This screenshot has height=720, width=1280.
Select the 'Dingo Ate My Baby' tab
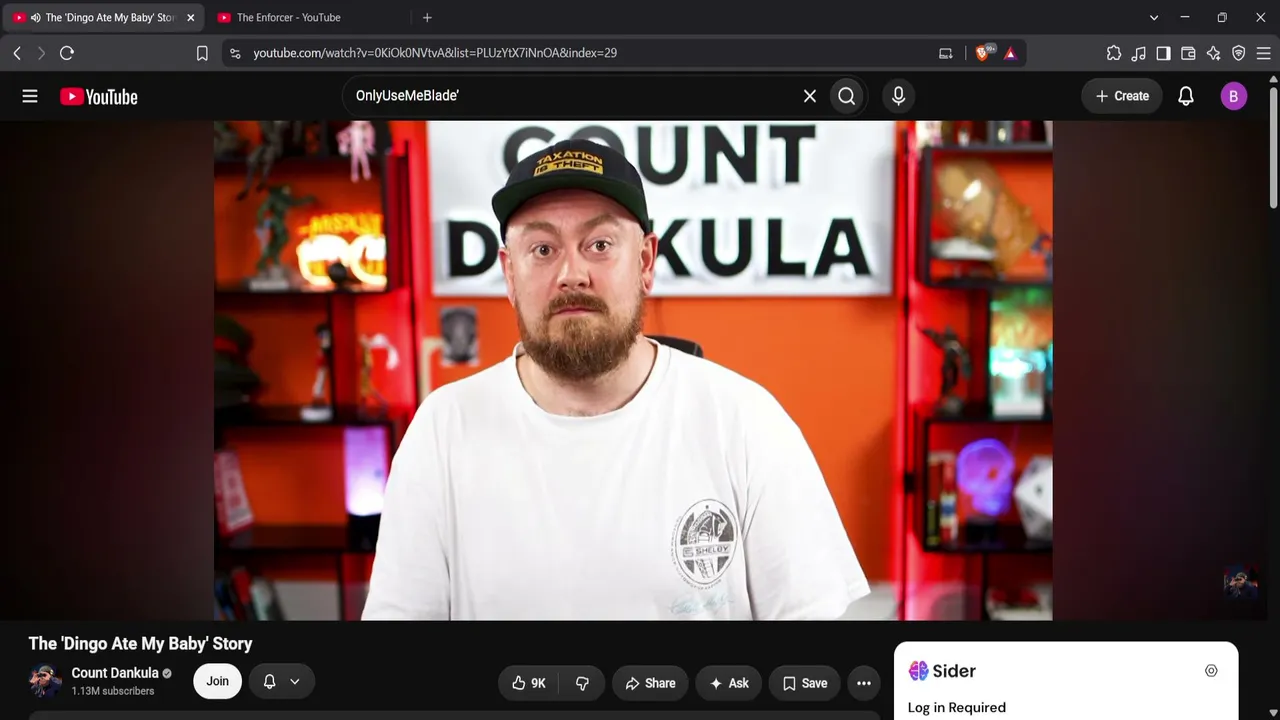(103, 17)
